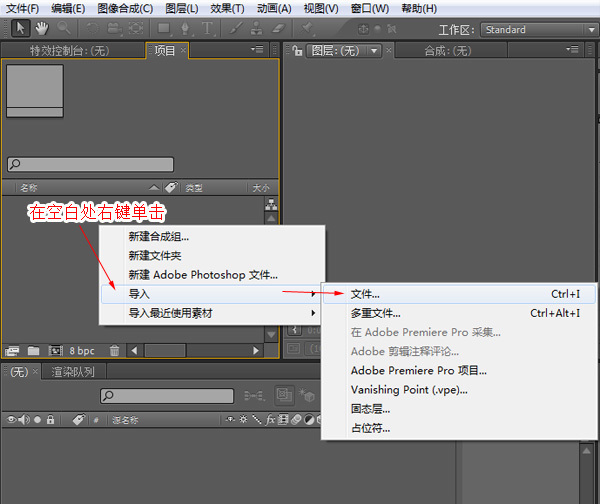
Task: Select the Puppet Pin tool
Action: (x=307, y=28)
